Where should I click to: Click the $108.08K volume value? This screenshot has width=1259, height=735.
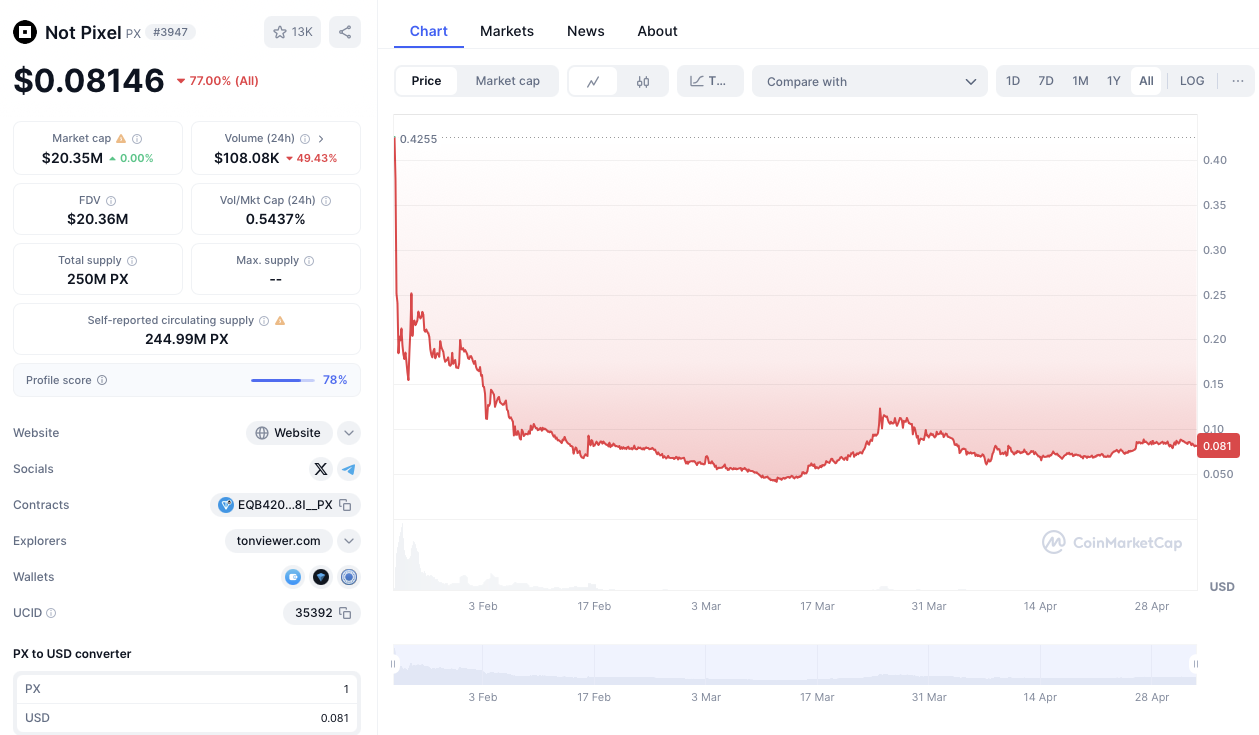[247, 158]
